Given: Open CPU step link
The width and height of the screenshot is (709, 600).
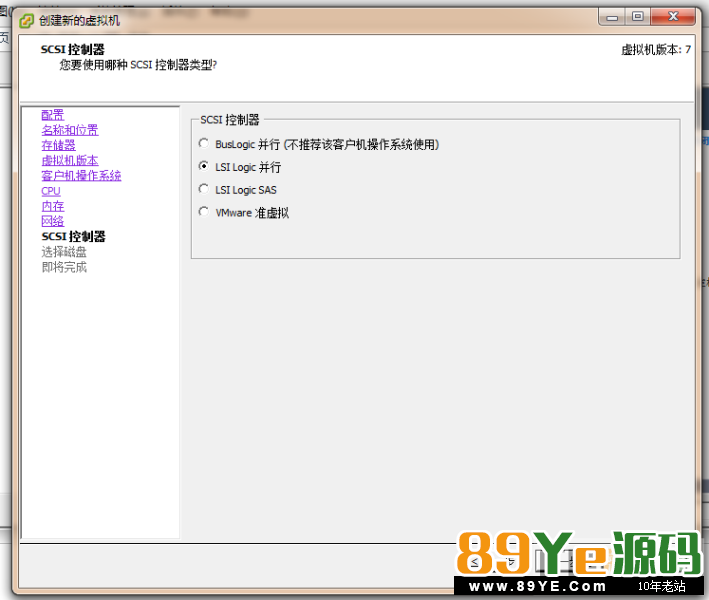Looking at the screenshot, I should coord(51,191).
